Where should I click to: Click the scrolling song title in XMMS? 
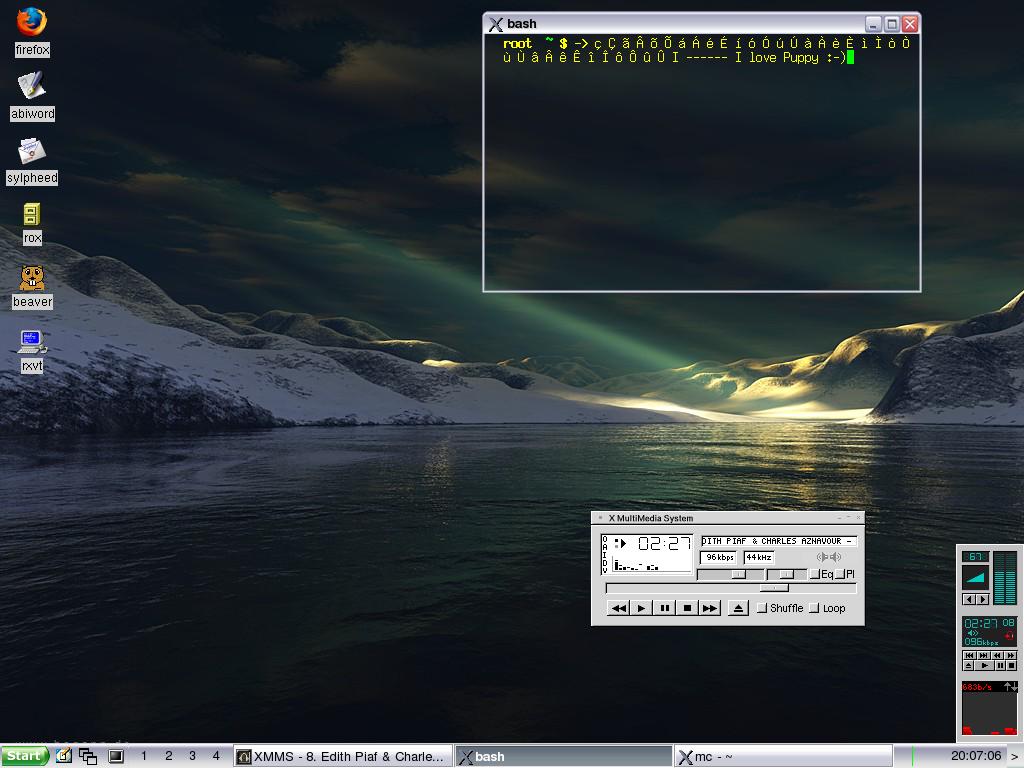tap(779, 541)
